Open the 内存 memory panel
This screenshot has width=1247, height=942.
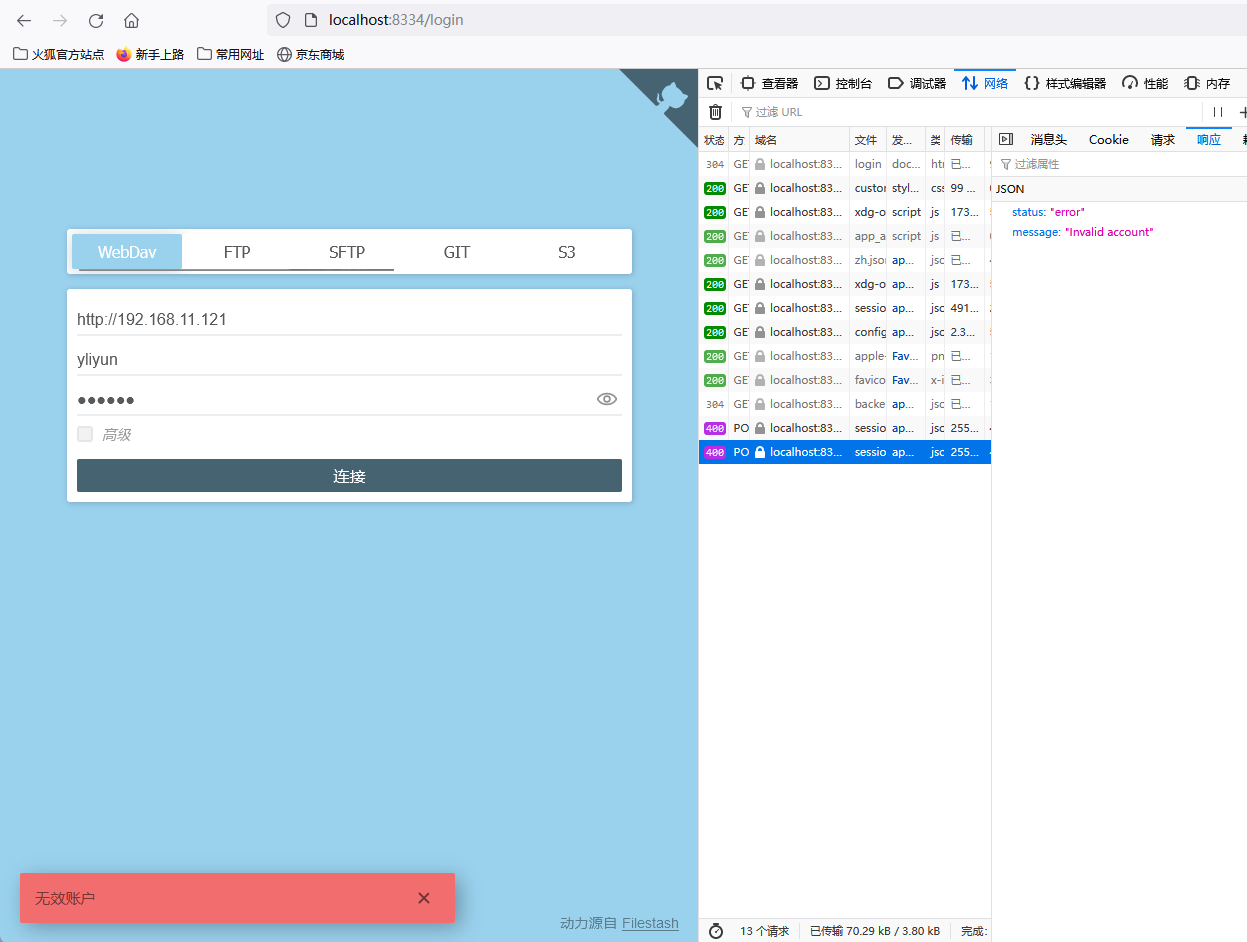click(1207, 83)
